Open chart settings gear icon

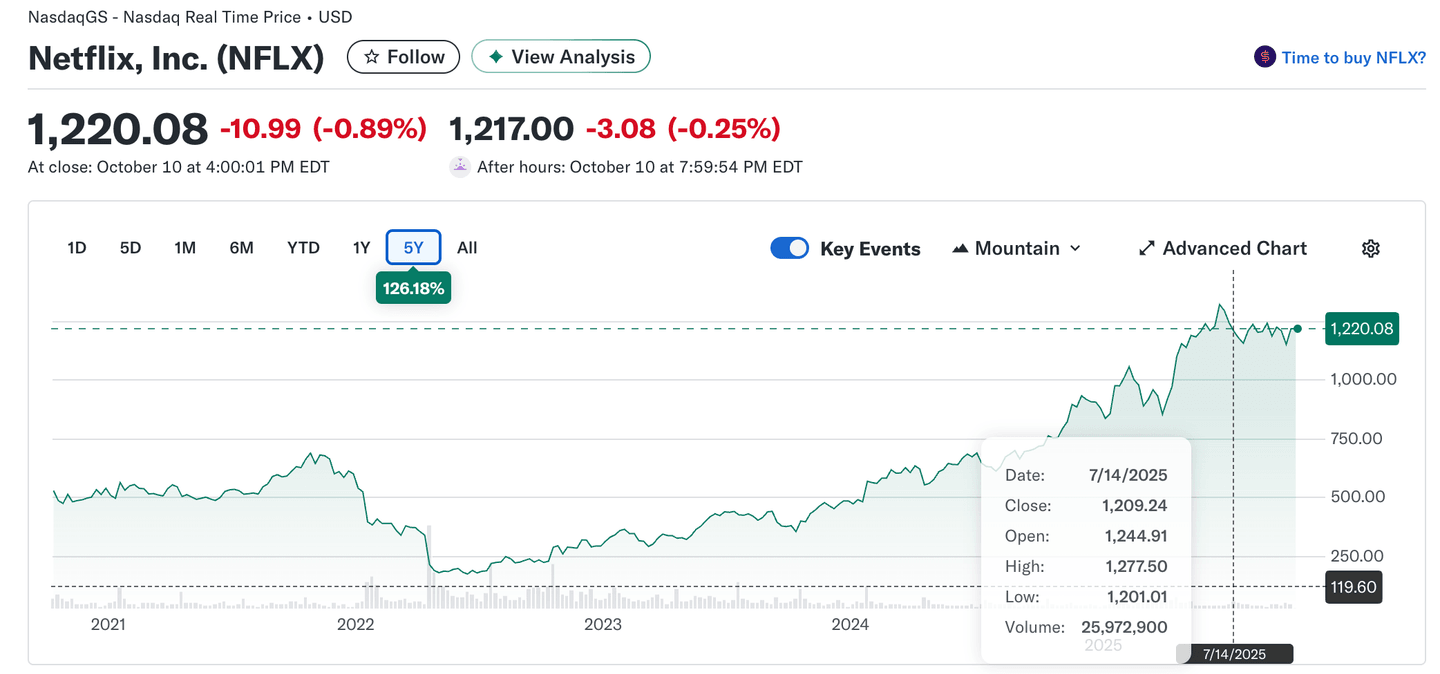(x=1370, y=249)
